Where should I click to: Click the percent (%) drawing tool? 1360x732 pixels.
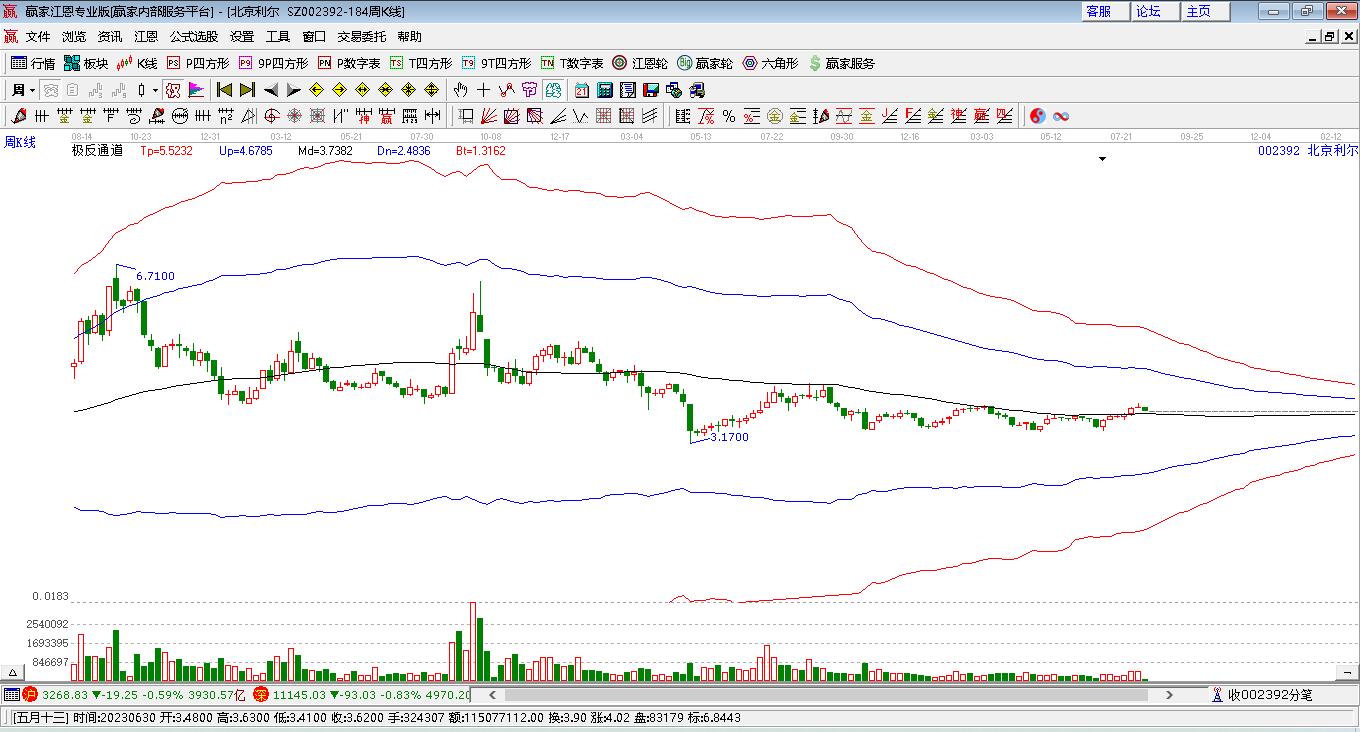tap(729, 116)
